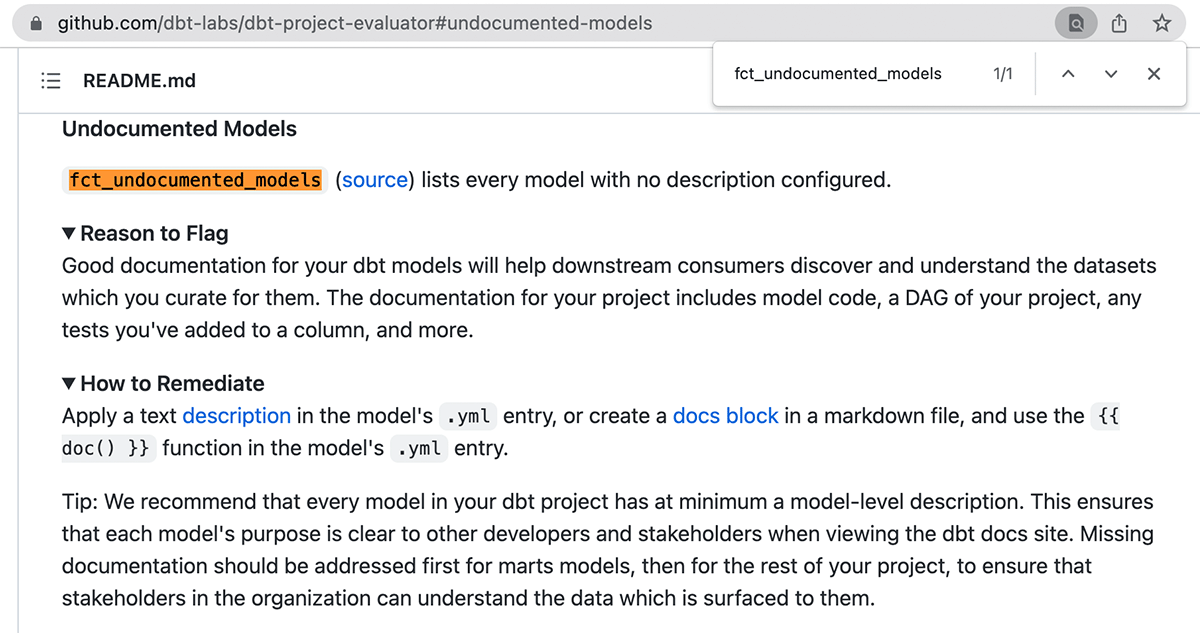The image size is (1200, 633).
Task: Go to next find match arrow
Action: pyautogui.click(x=1111, y=74)
